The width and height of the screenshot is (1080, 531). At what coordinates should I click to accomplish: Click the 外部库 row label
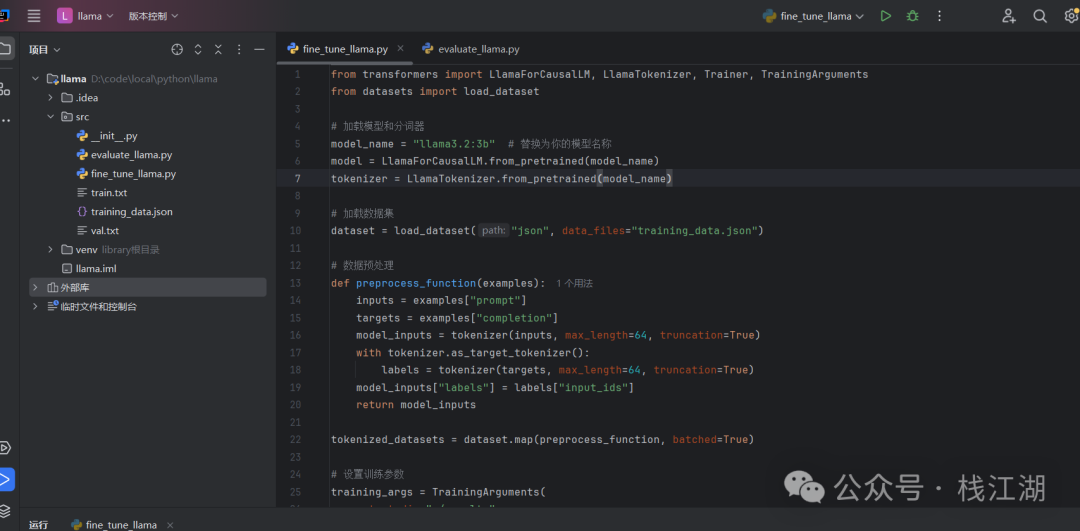pos(75,287)
